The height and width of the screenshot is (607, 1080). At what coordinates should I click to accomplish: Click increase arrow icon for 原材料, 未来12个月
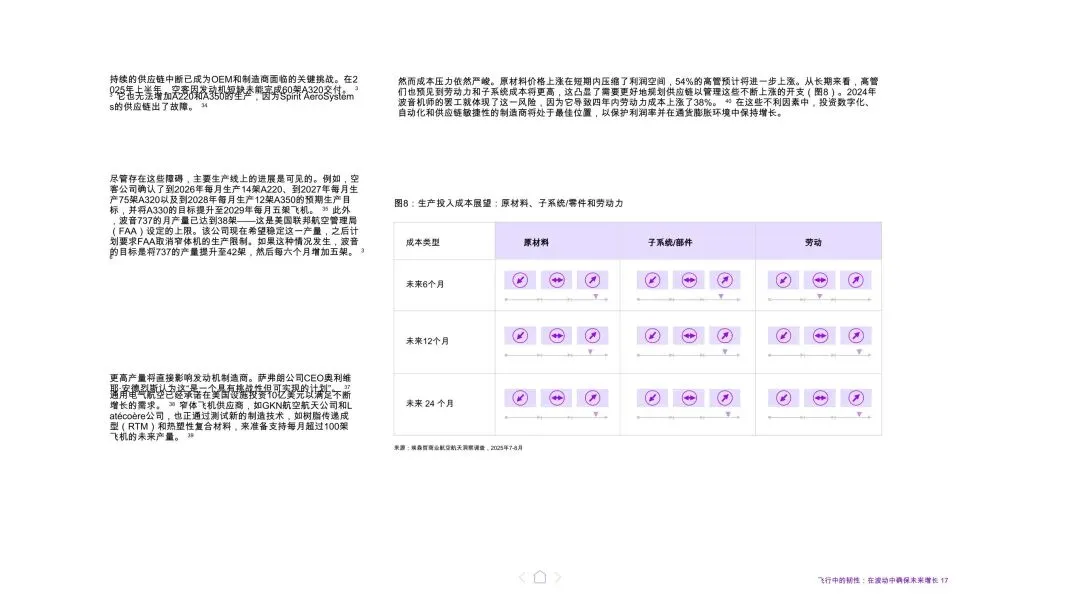point(592,336)
